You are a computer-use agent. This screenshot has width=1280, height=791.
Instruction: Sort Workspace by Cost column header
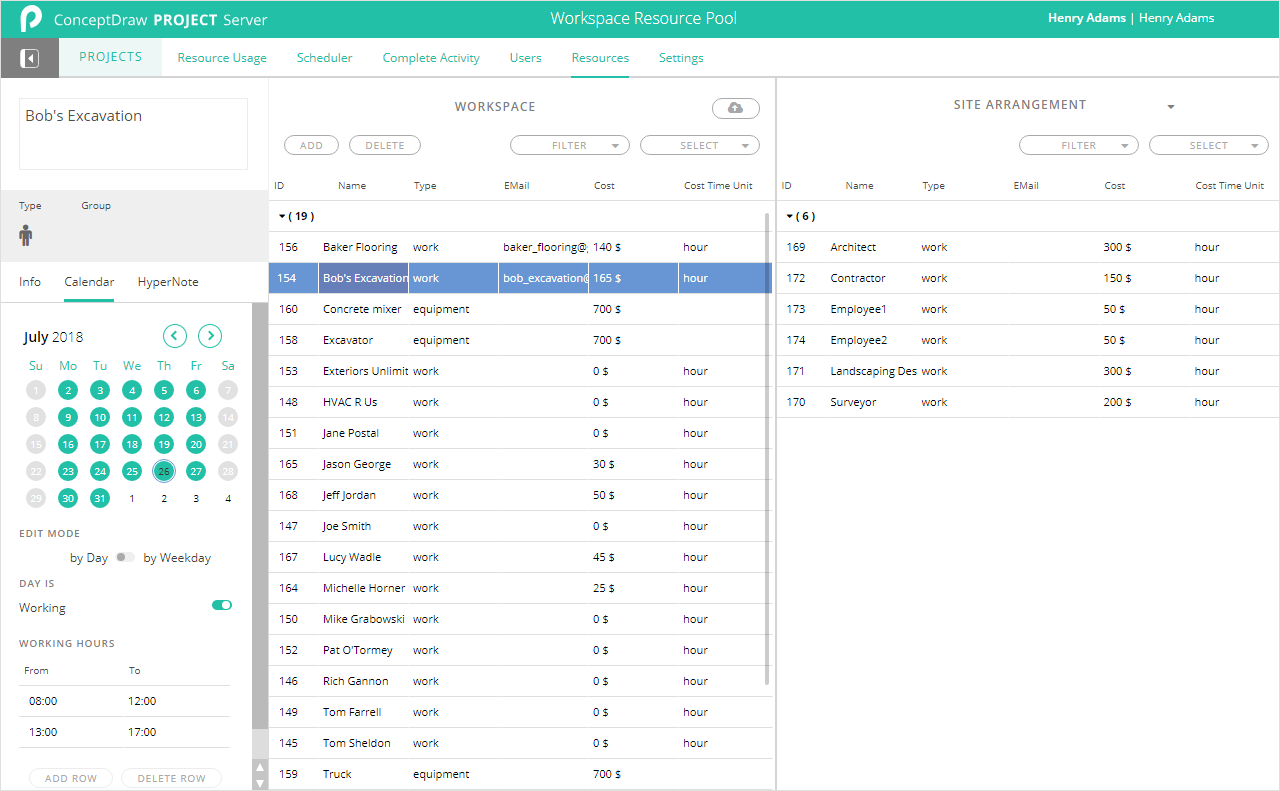pos(604,186)
